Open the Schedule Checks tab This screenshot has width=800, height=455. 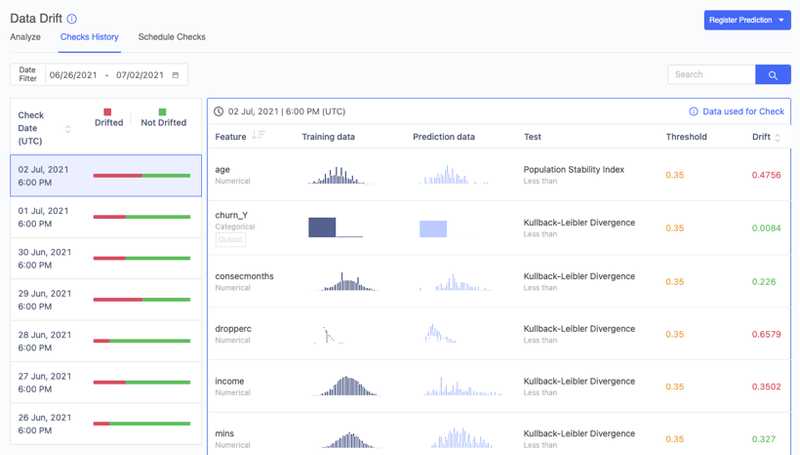172,37
